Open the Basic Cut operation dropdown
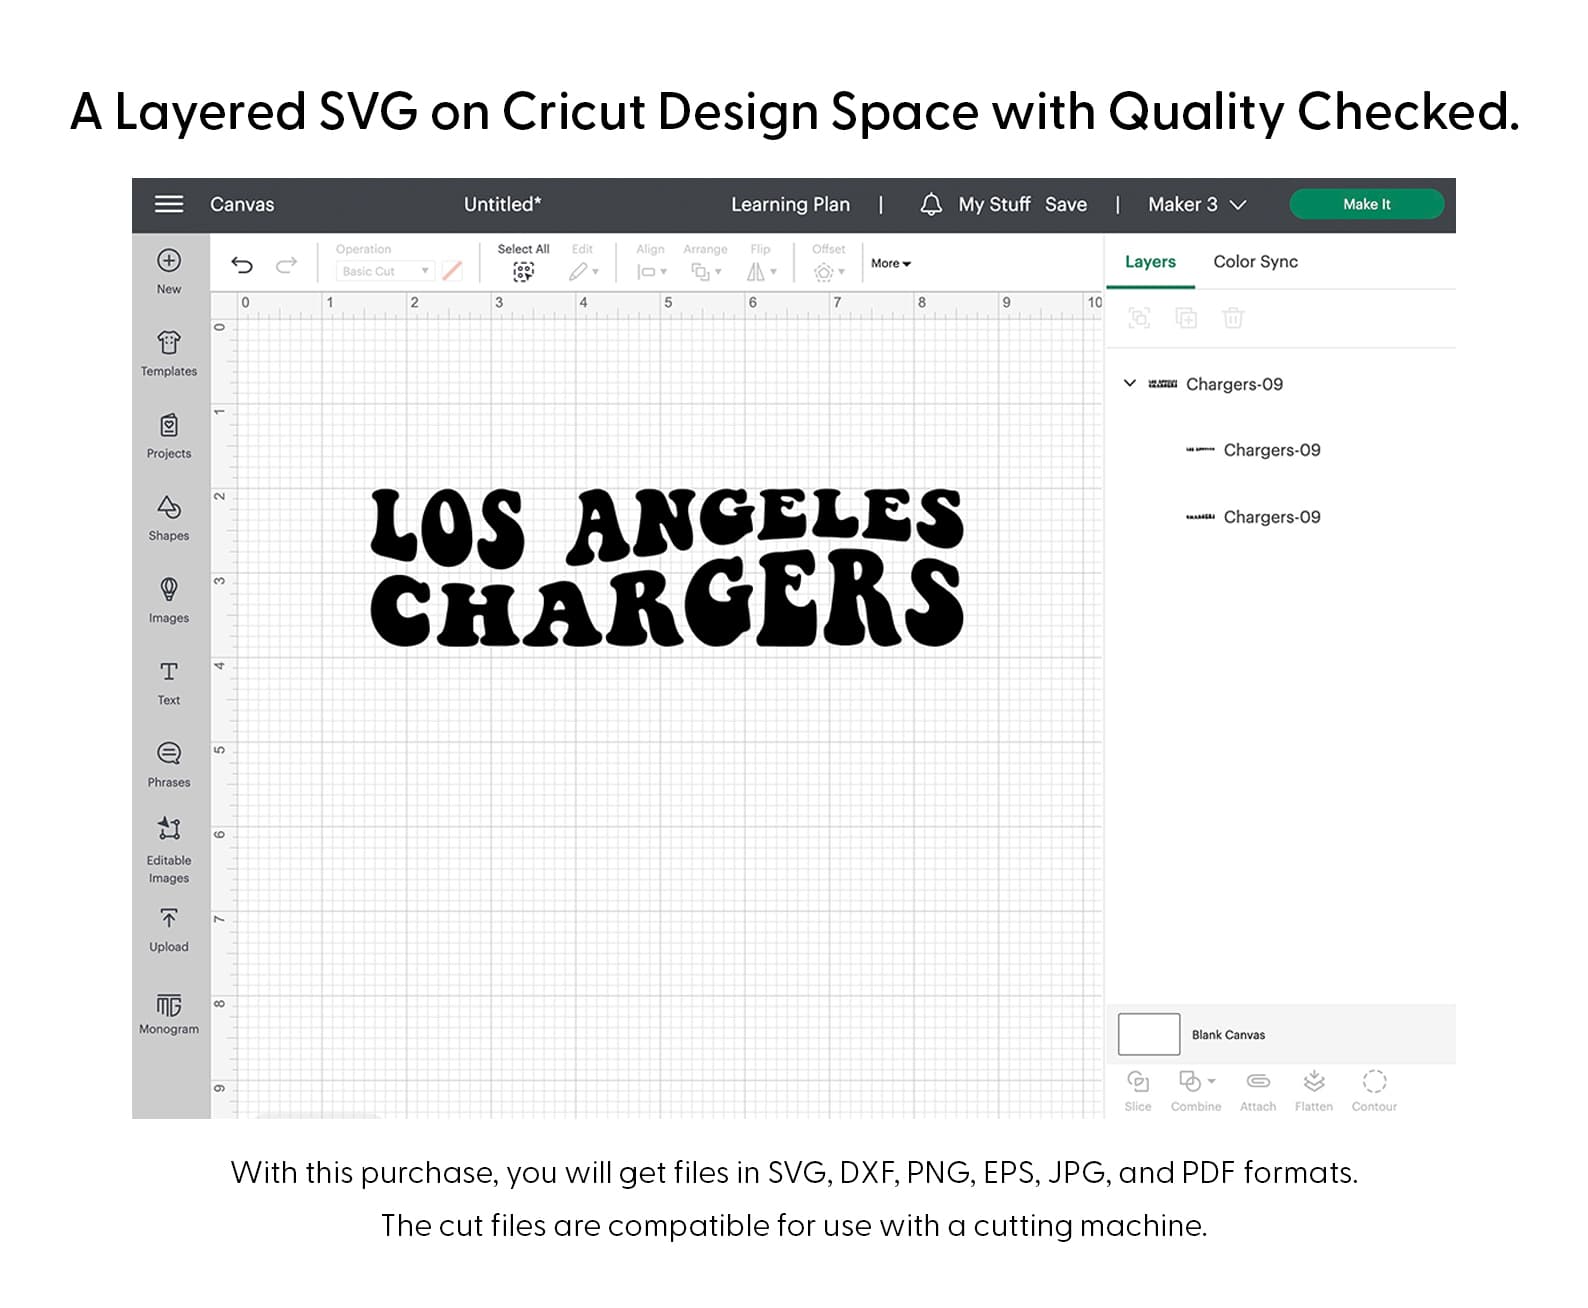Screen dimensions: 1588x1308 coord(384,271)
